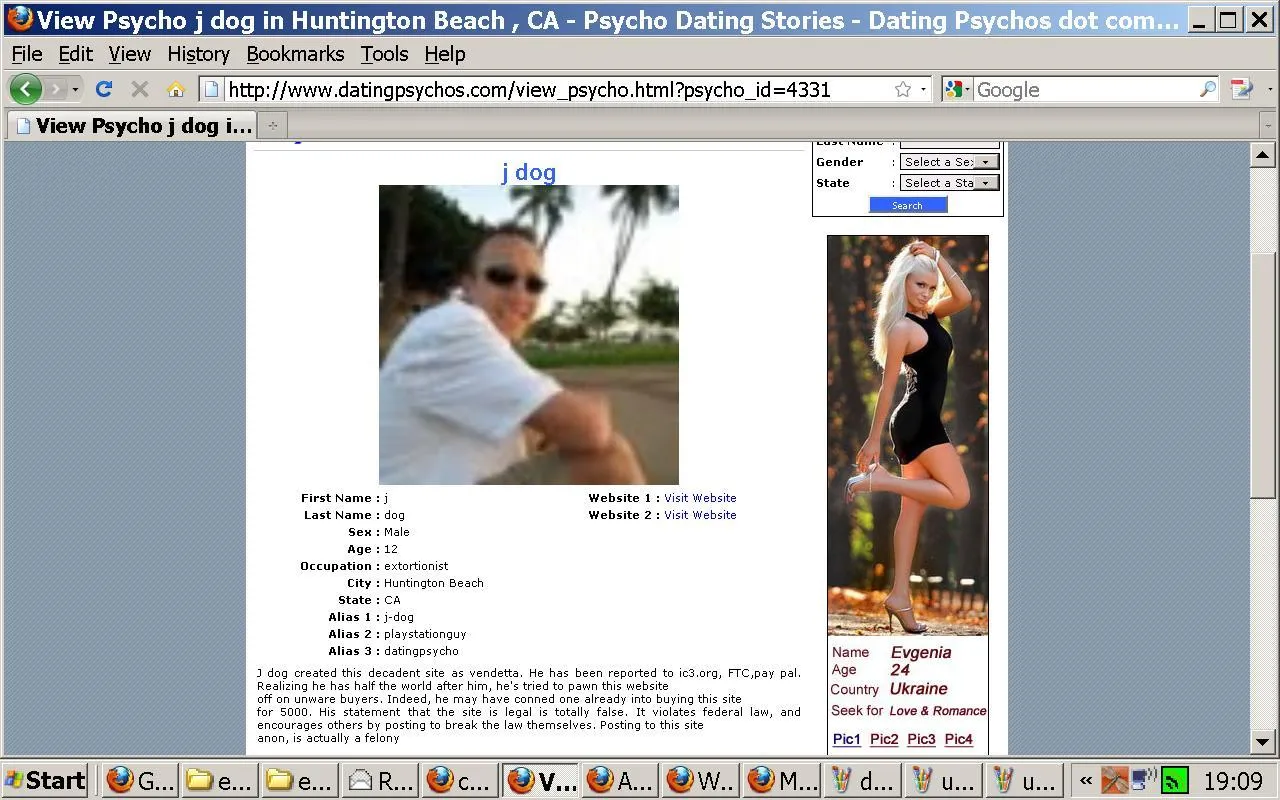Switch to the 'A...' Firefox taskbar window
Viewport: 1280px width, 800px height.
(620, 780)
